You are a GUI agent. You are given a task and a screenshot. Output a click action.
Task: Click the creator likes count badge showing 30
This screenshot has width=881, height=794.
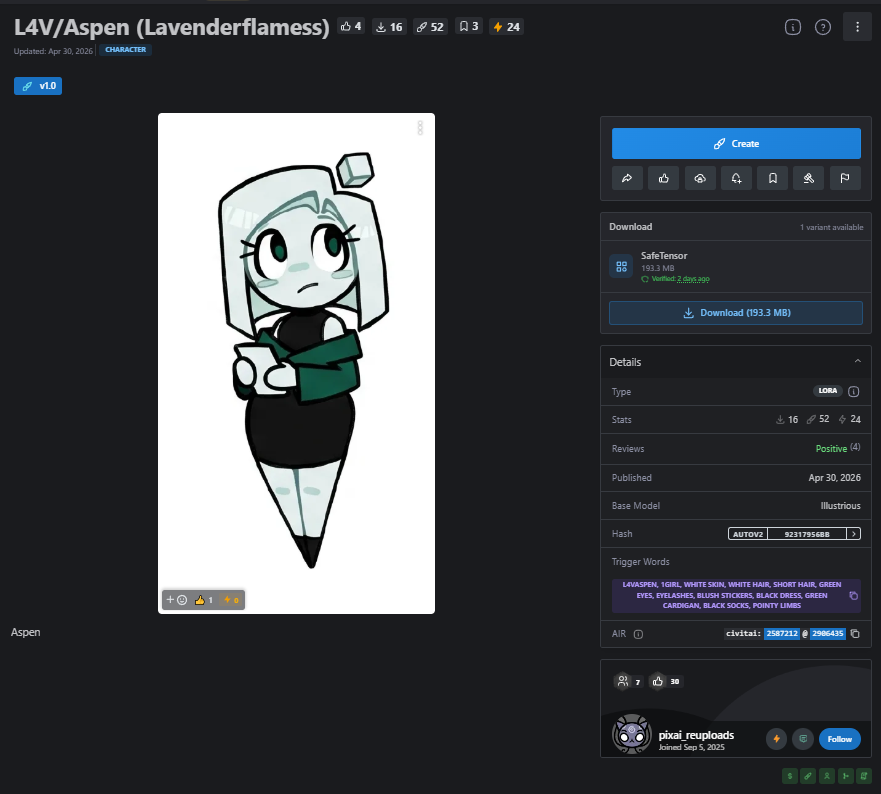click(665, 682)
